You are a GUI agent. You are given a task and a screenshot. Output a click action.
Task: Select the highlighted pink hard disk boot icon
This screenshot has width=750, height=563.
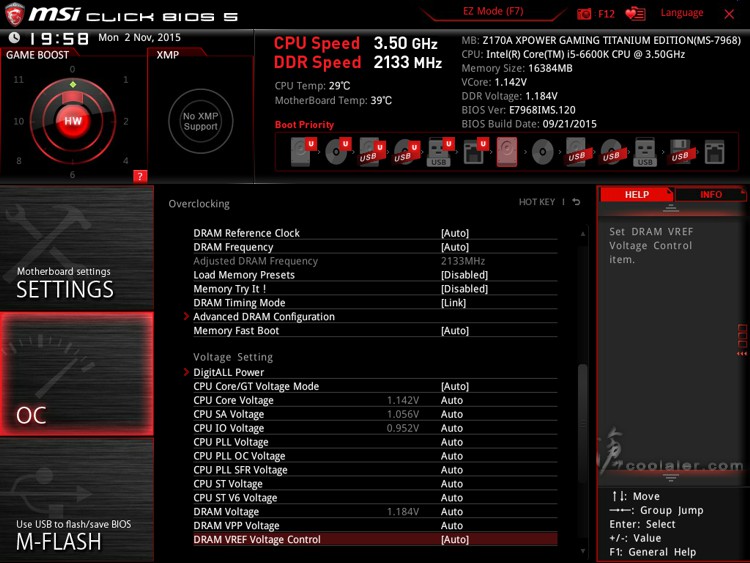[507, 152]
